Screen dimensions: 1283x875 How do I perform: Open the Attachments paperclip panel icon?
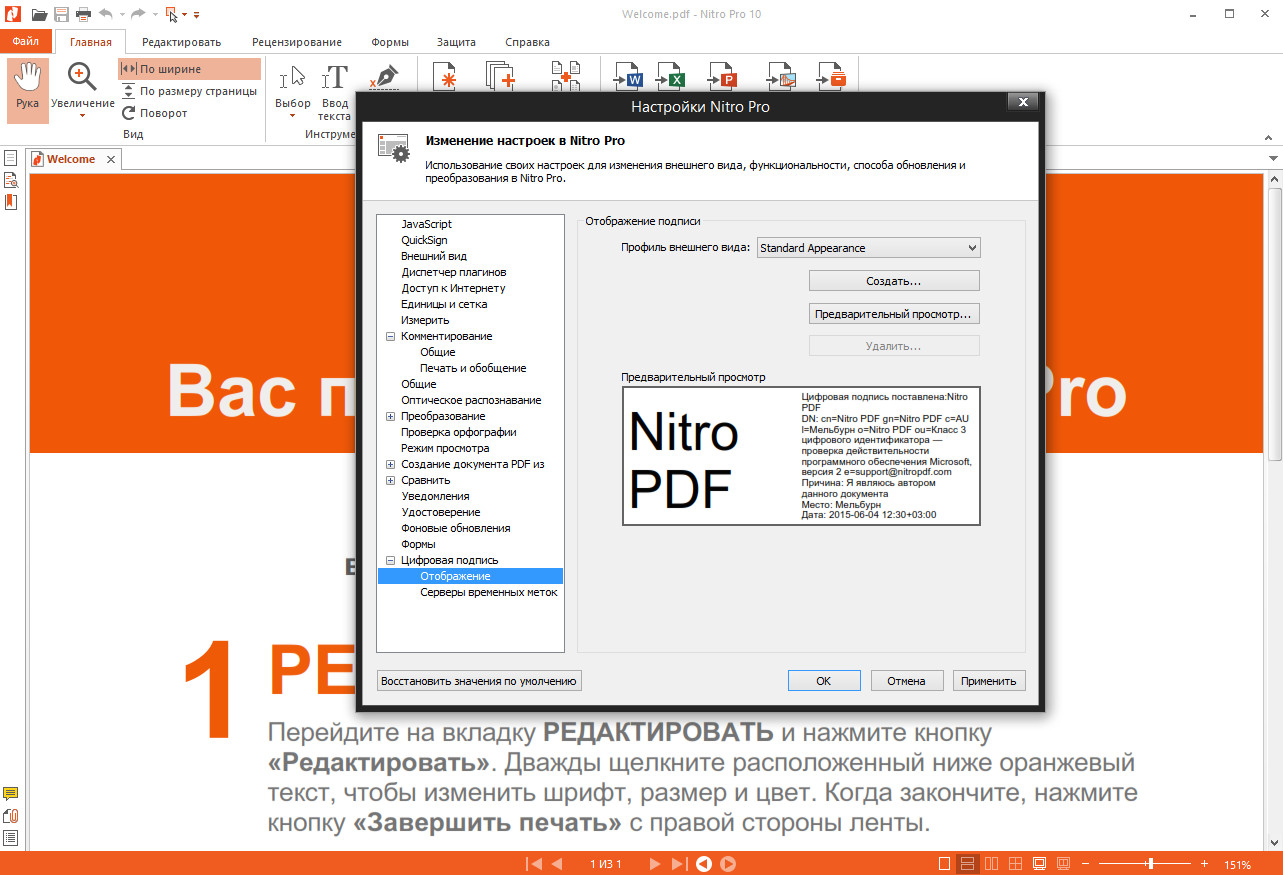tap(10, 816)
